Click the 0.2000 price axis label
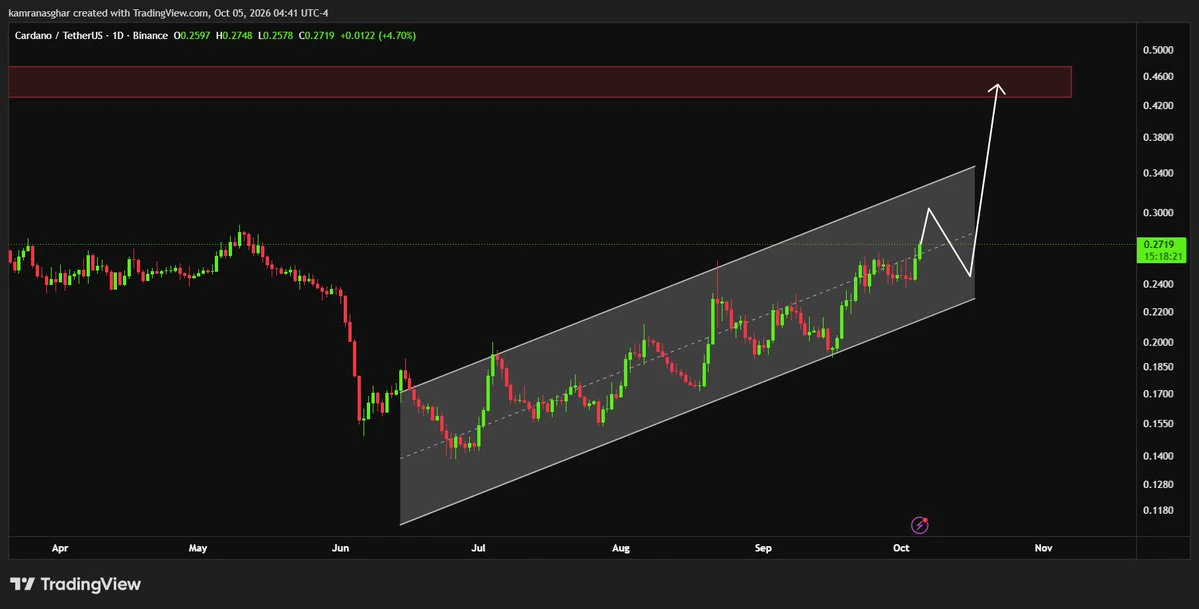 1158,342
